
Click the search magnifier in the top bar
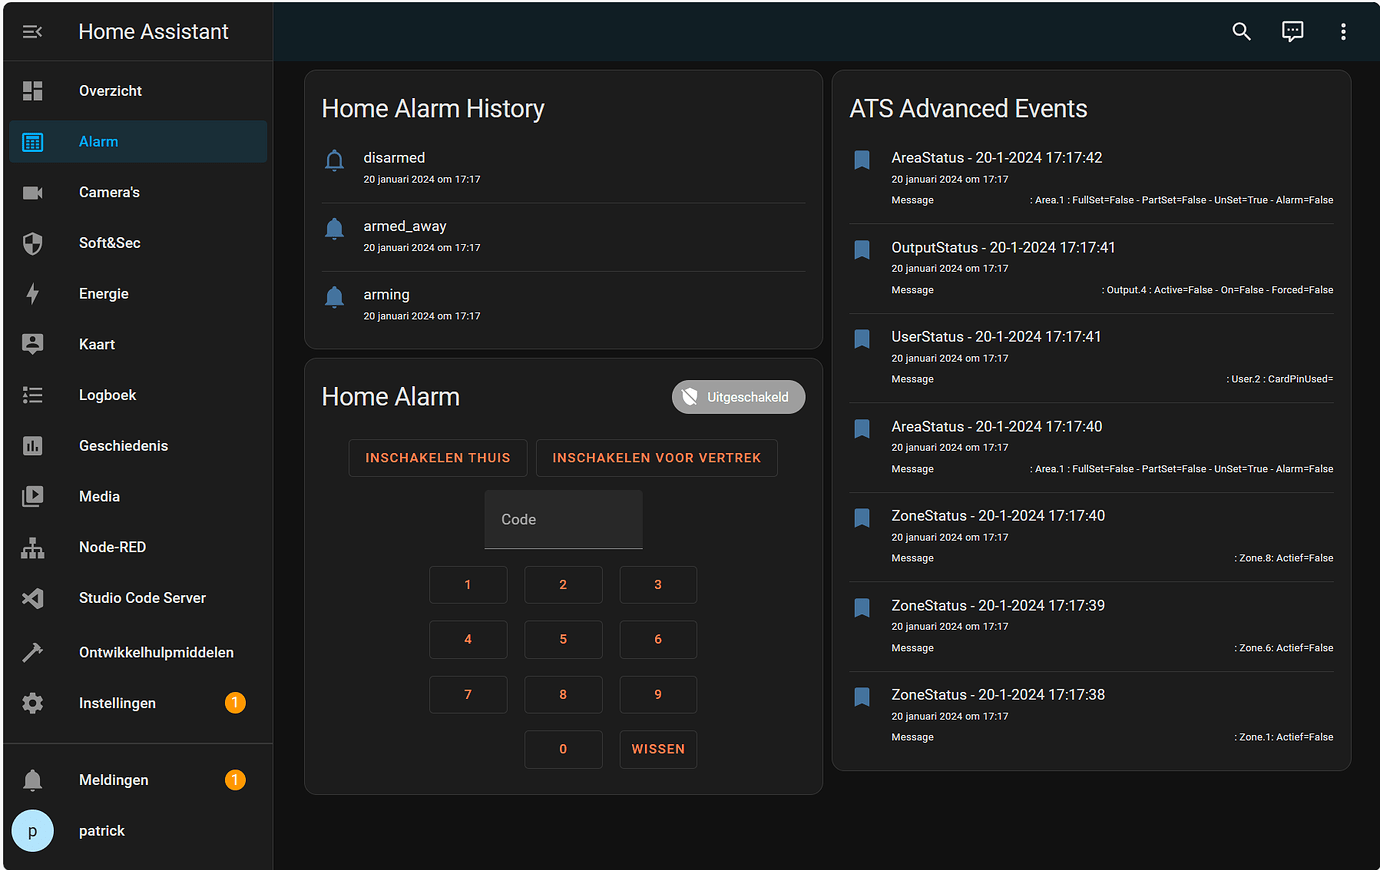[1241, 31]
